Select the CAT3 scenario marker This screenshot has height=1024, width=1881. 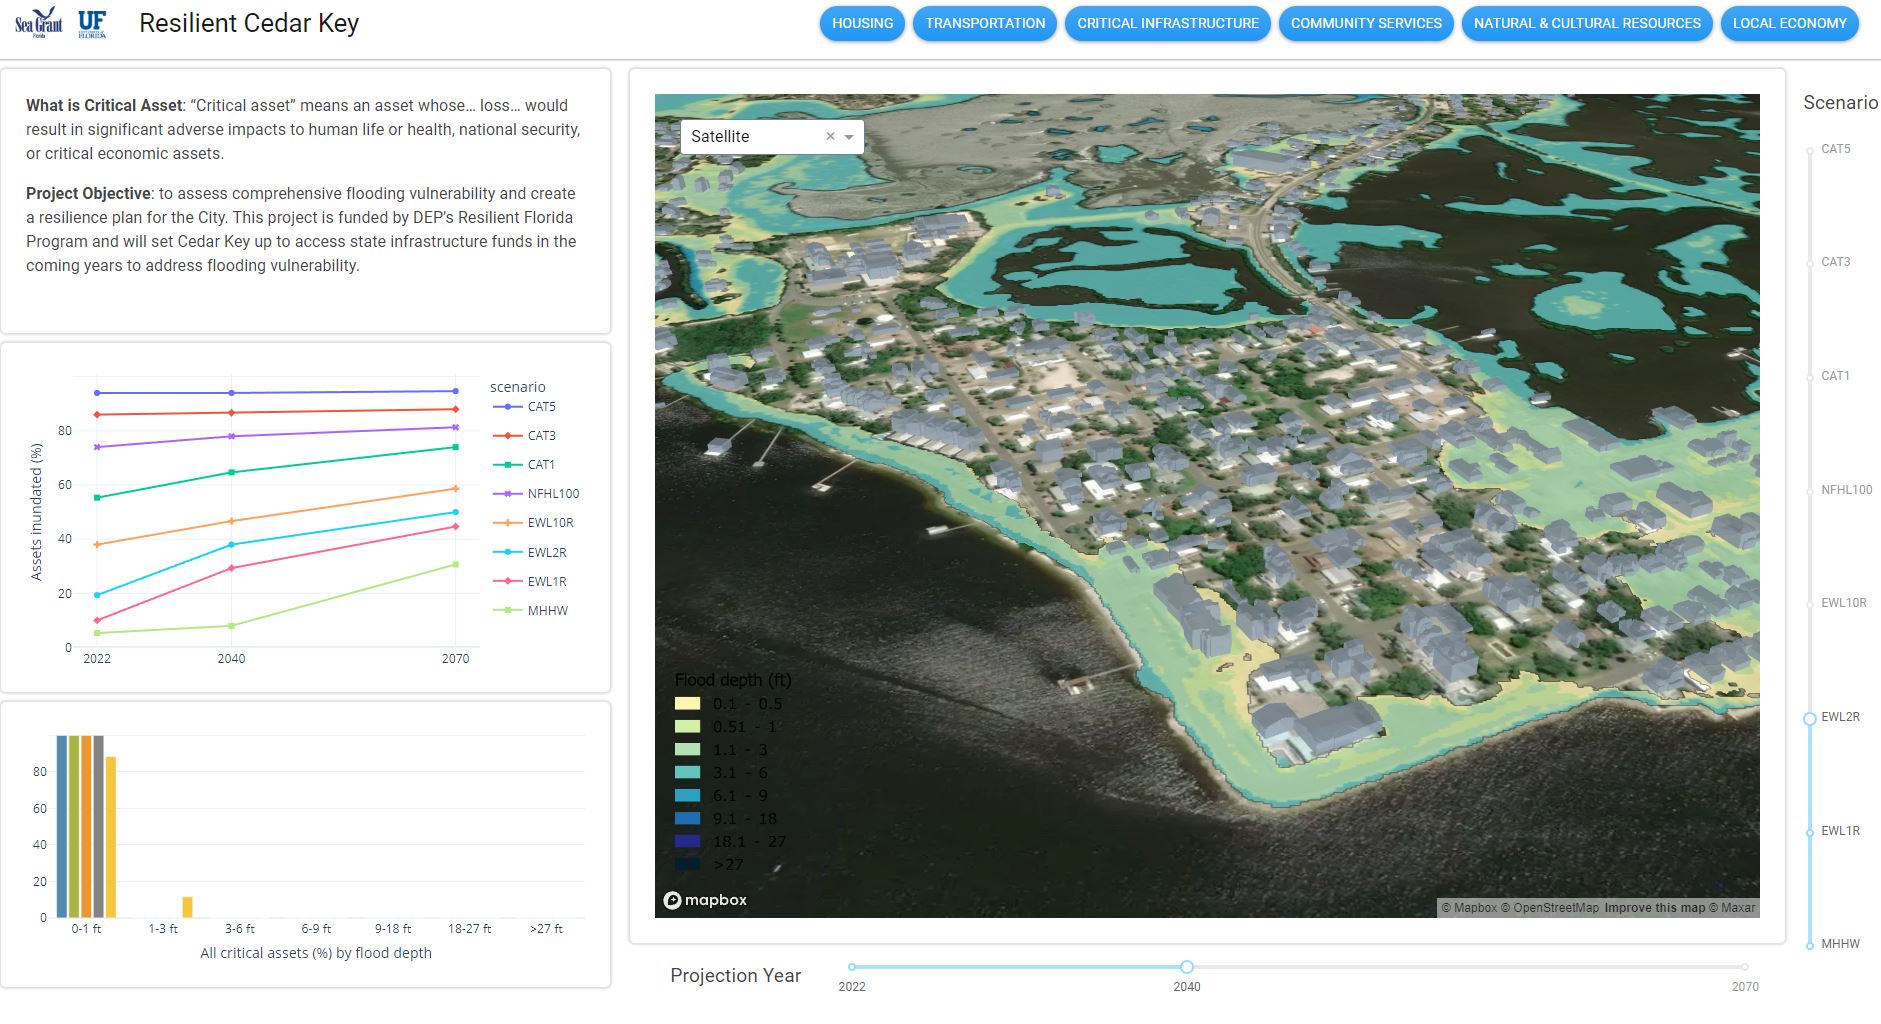pyautogui.click(x=1809, y=263)
